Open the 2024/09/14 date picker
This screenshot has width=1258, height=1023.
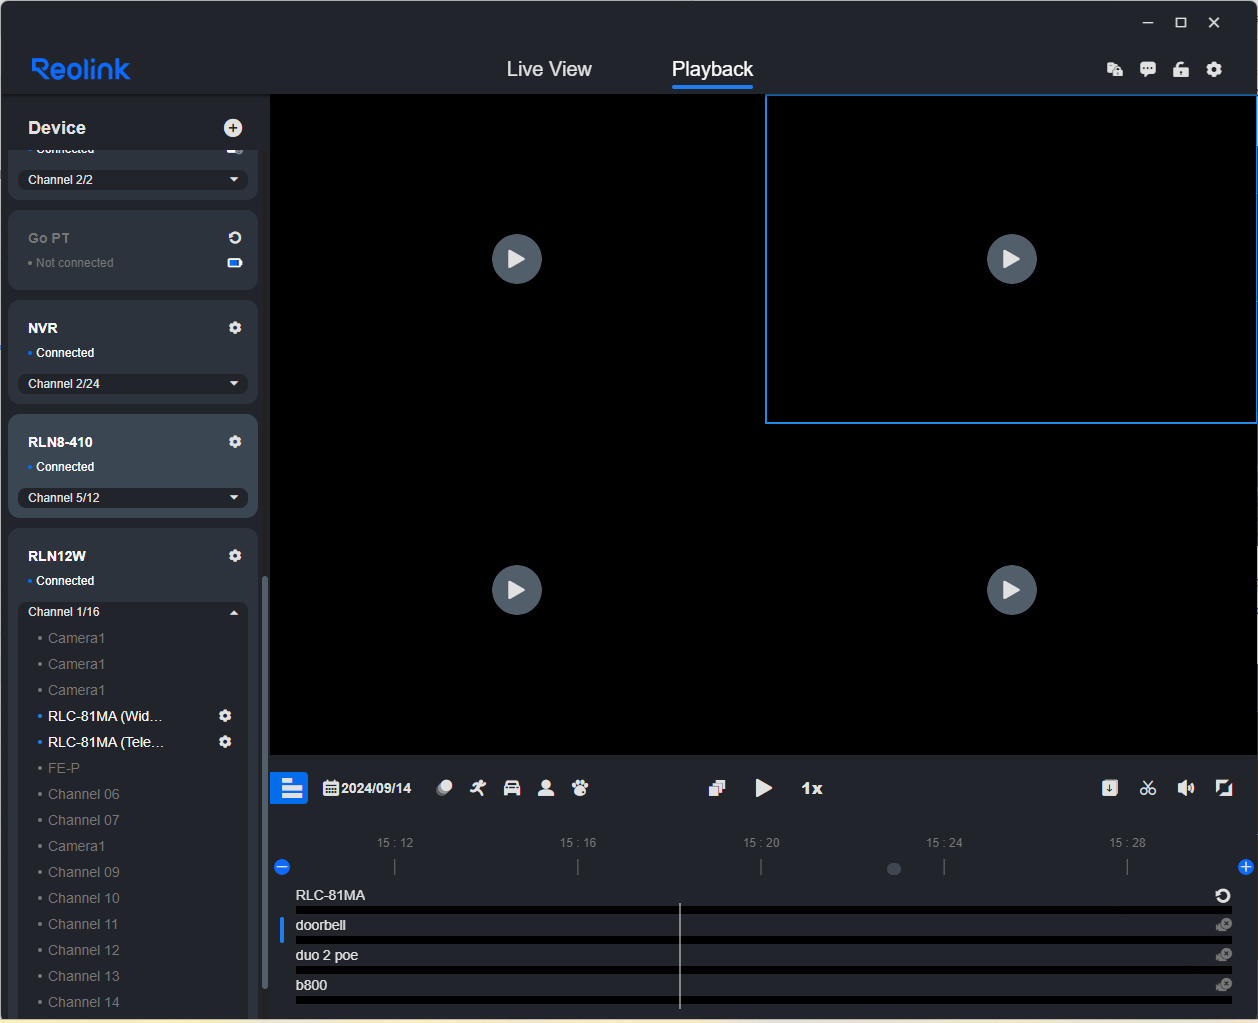tap(367, 788)
